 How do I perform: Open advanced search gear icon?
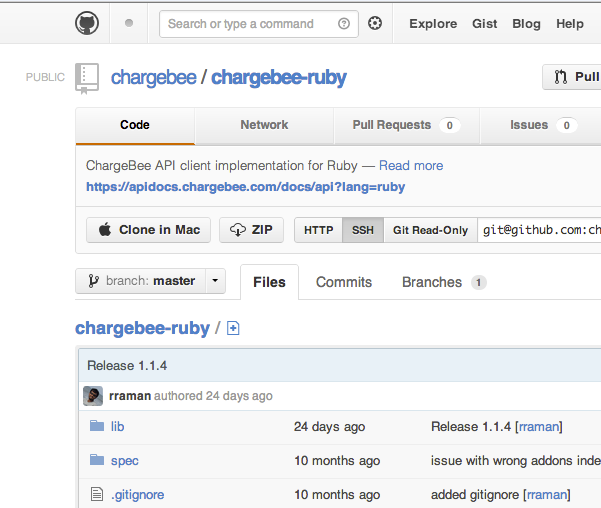point(375,23)
